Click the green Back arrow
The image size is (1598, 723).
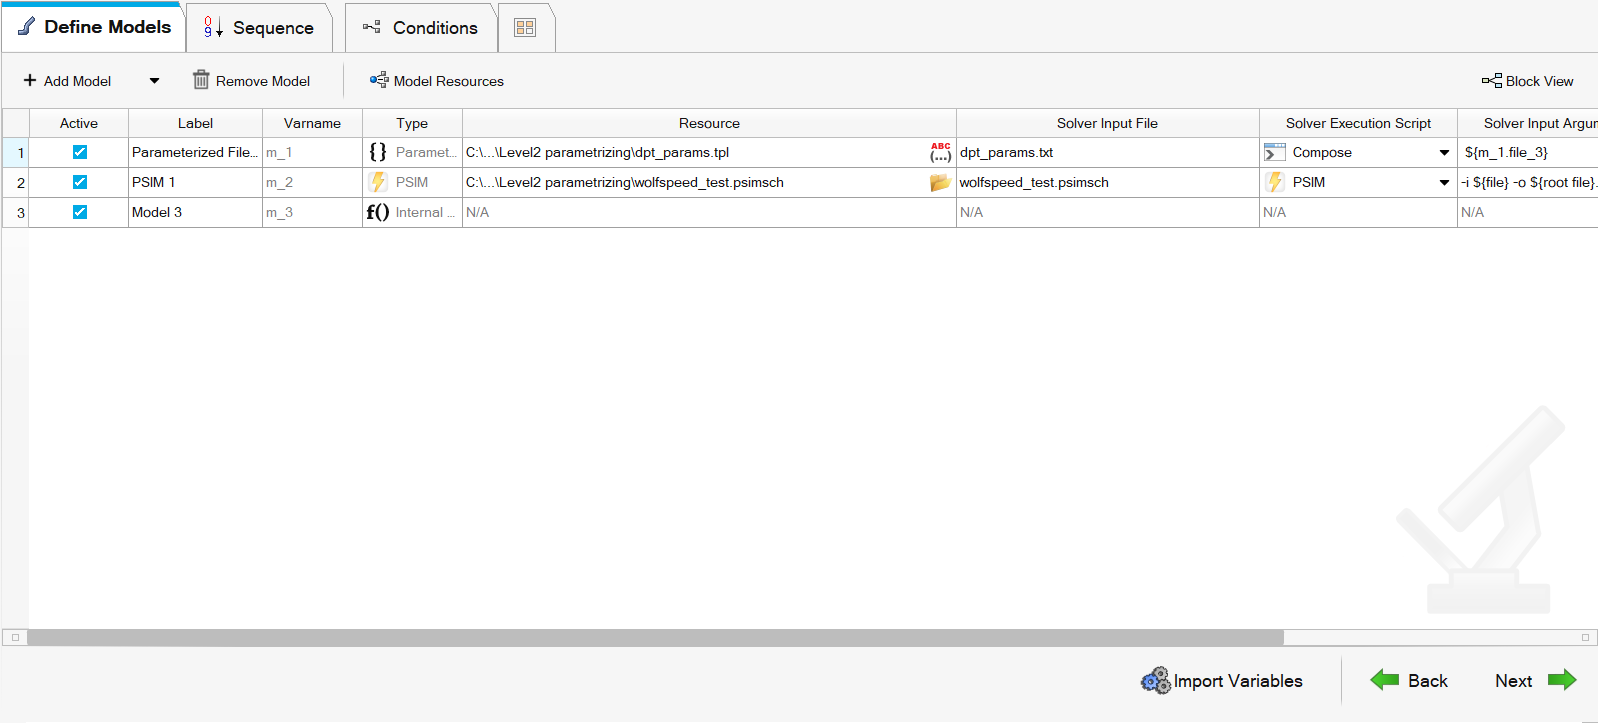pyautogui.click(x=1385, y=680)
